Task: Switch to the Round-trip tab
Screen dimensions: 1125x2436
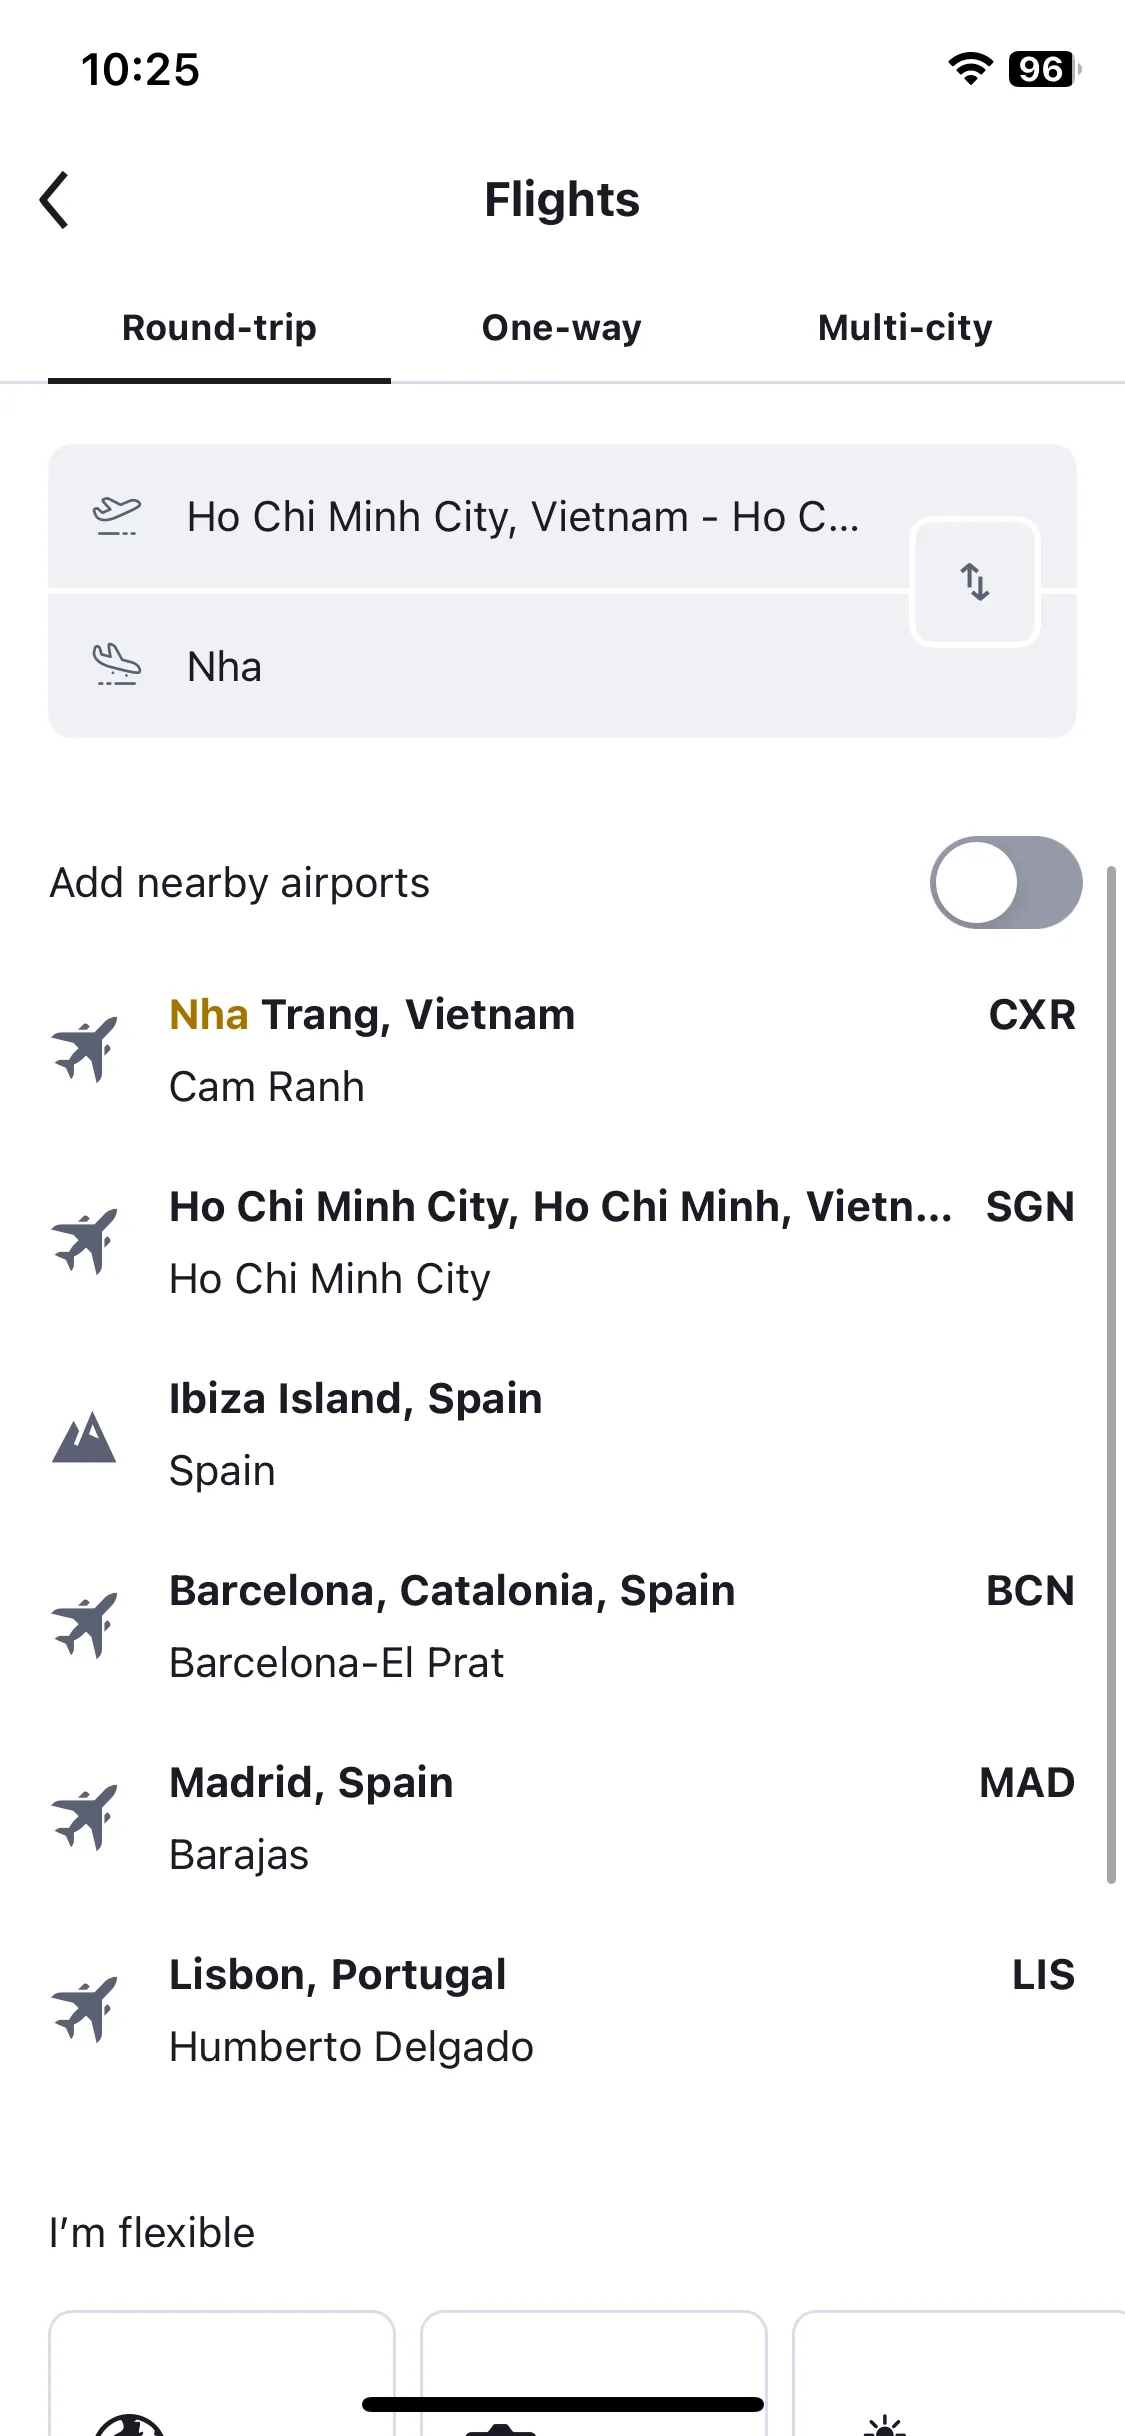Action: tap(219, 328)
